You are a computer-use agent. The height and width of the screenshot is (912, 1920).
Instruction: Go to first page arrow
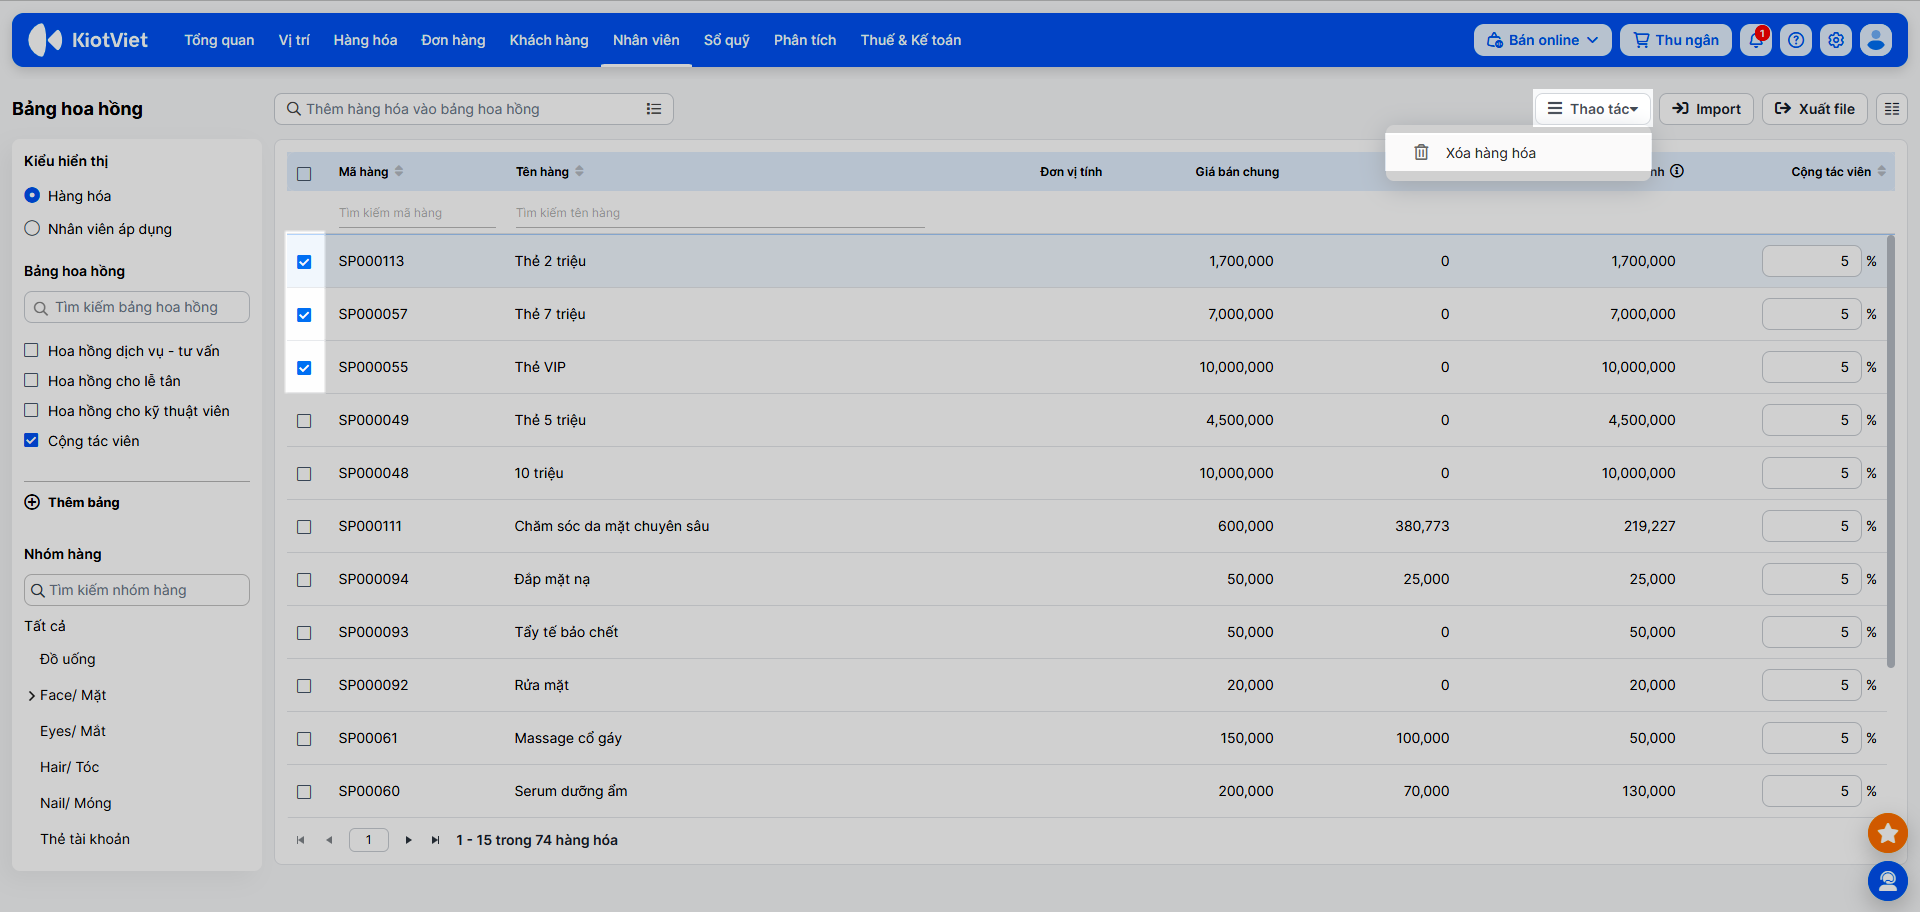tap(300, 840)
